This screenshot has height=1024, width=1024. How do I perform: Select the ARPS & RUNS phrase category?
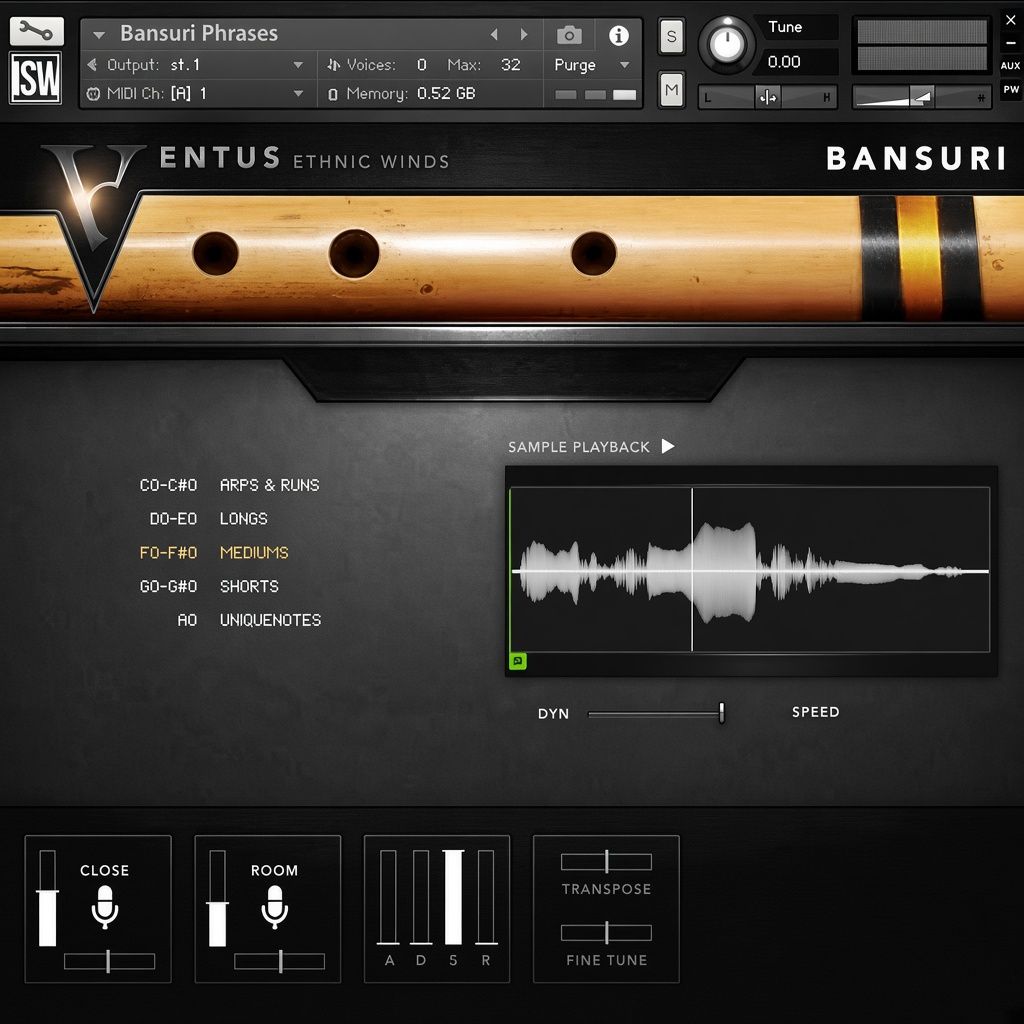(269, 485)
